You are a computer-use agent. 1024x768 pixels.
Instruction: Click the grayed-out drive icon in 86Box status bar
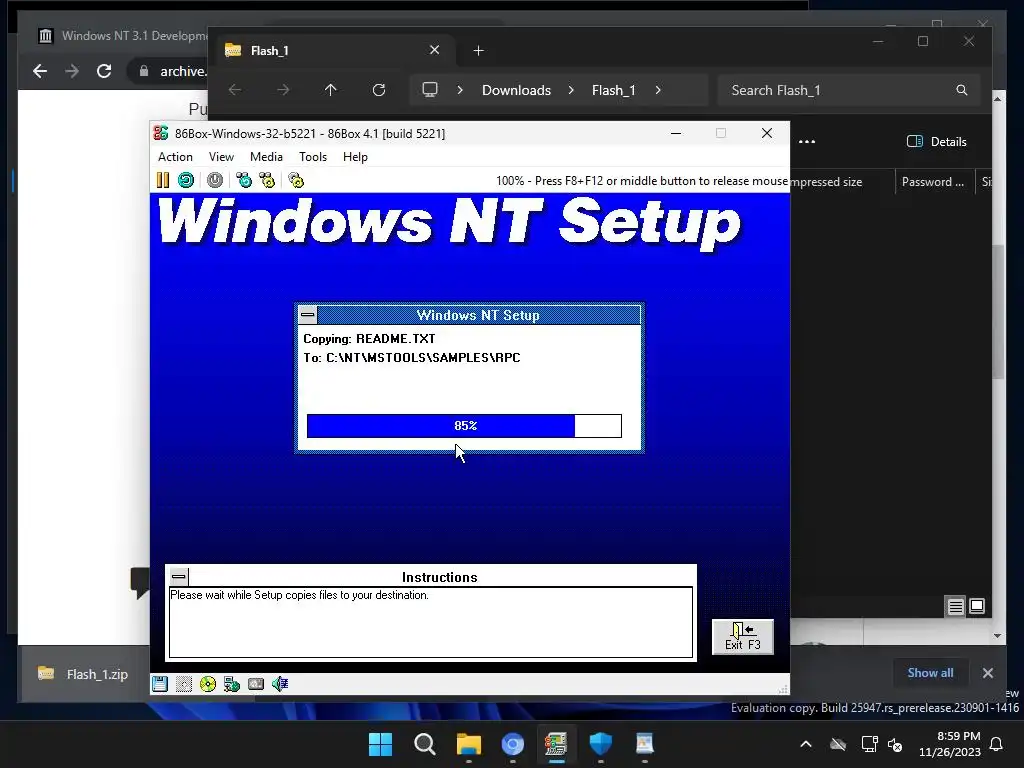pos(184,684)
